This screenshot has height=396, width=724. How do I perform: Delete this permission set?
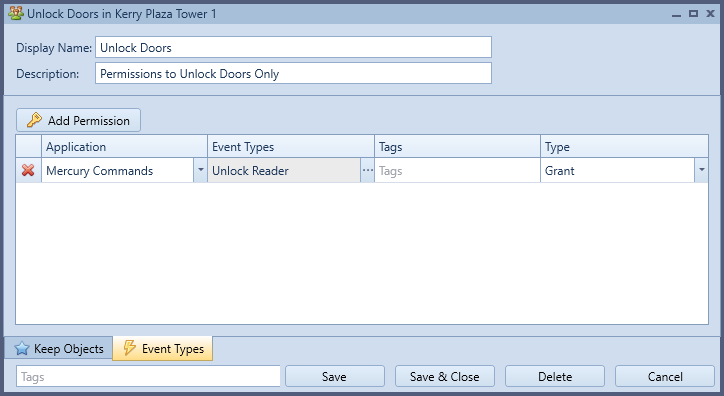point(555,377)
